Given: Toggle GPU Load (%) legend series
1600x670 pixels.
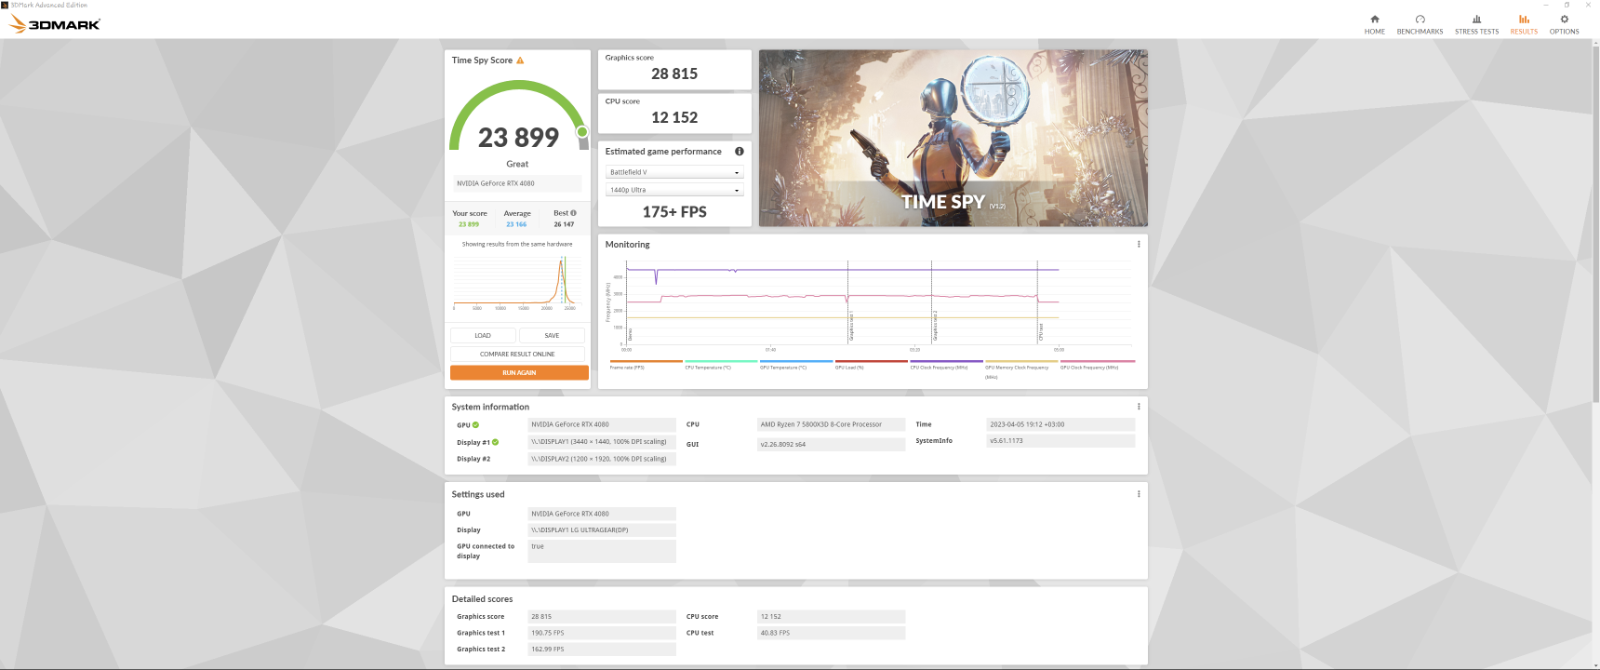Looking at the screenshot, I should point(871,364).
